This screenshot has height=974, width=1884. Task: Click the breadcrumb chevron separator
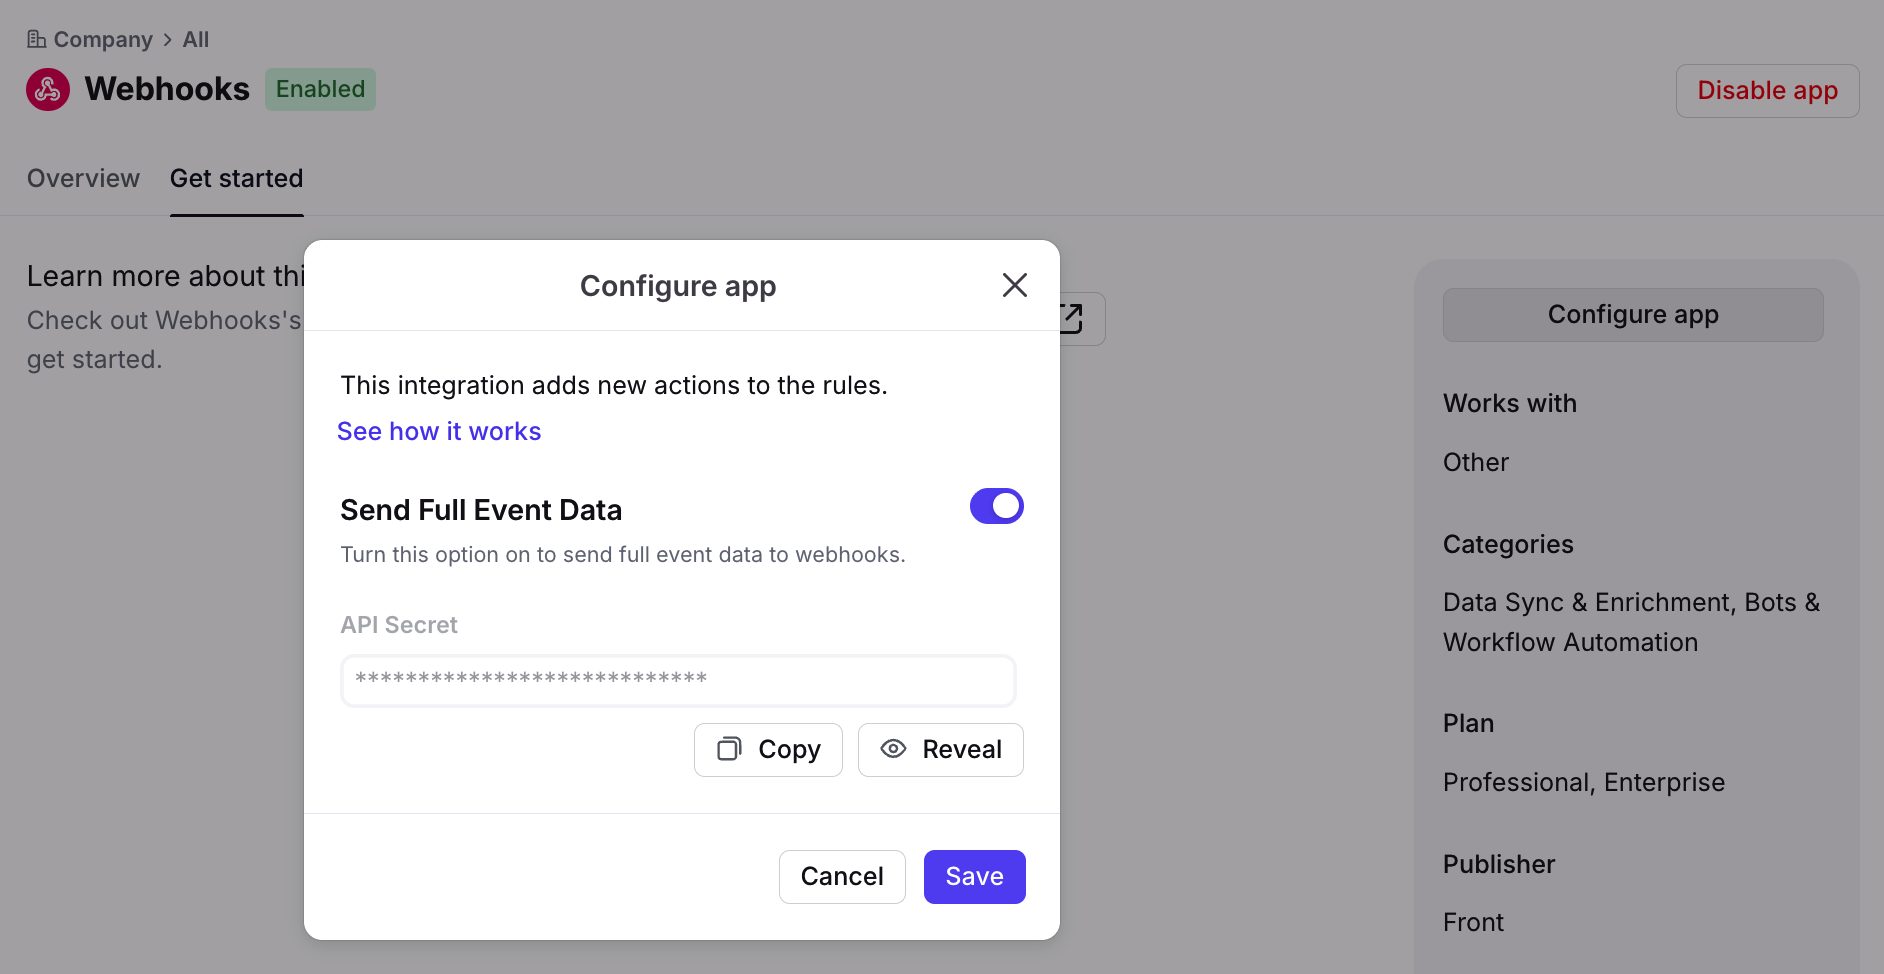click(x=168, y=39)
